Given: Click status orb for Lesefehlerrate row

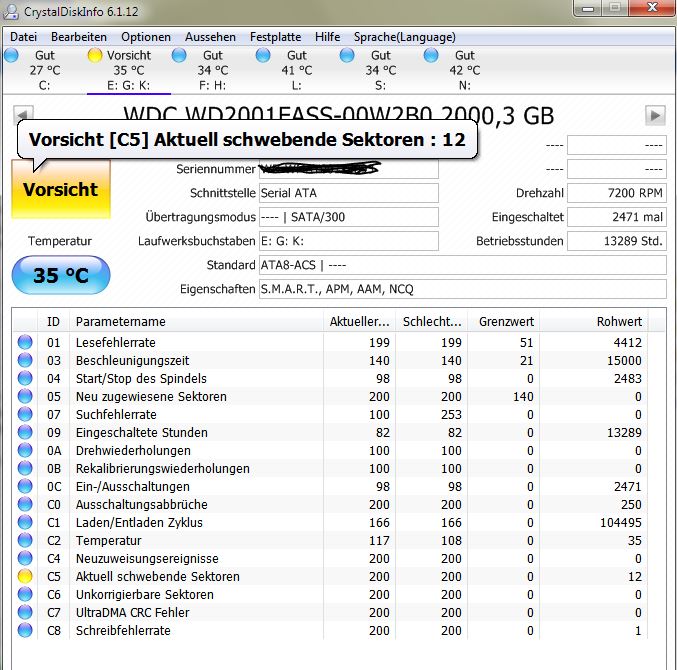Looking at the screenshot, I should coord(25,342).
